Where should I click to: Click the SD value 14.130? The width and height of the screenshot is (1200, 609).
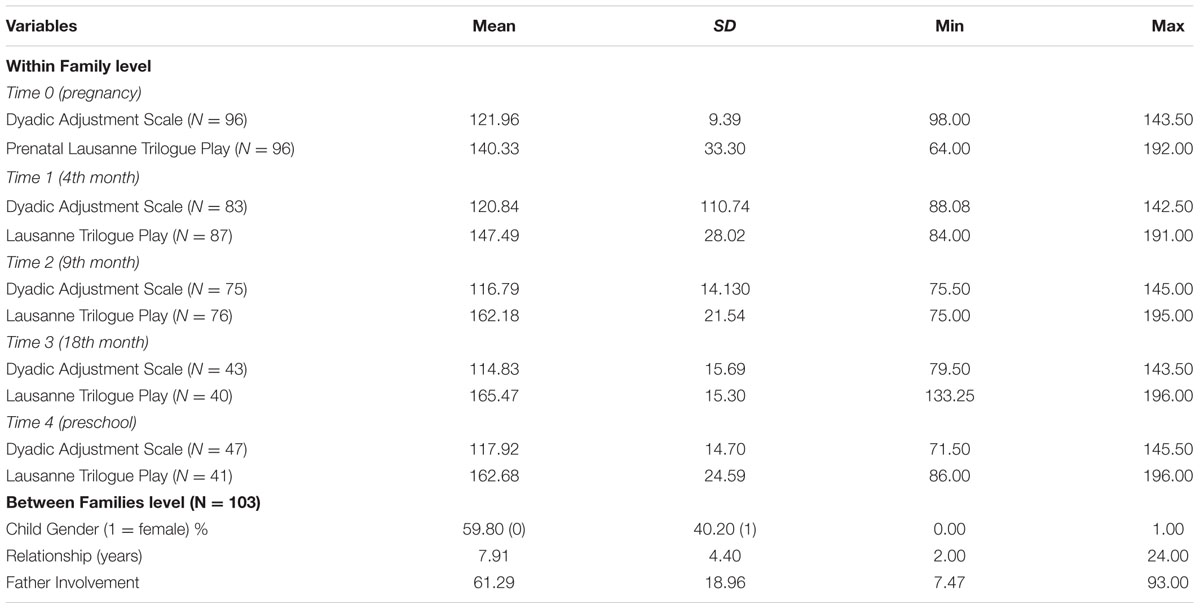click(x=724, y=290)
